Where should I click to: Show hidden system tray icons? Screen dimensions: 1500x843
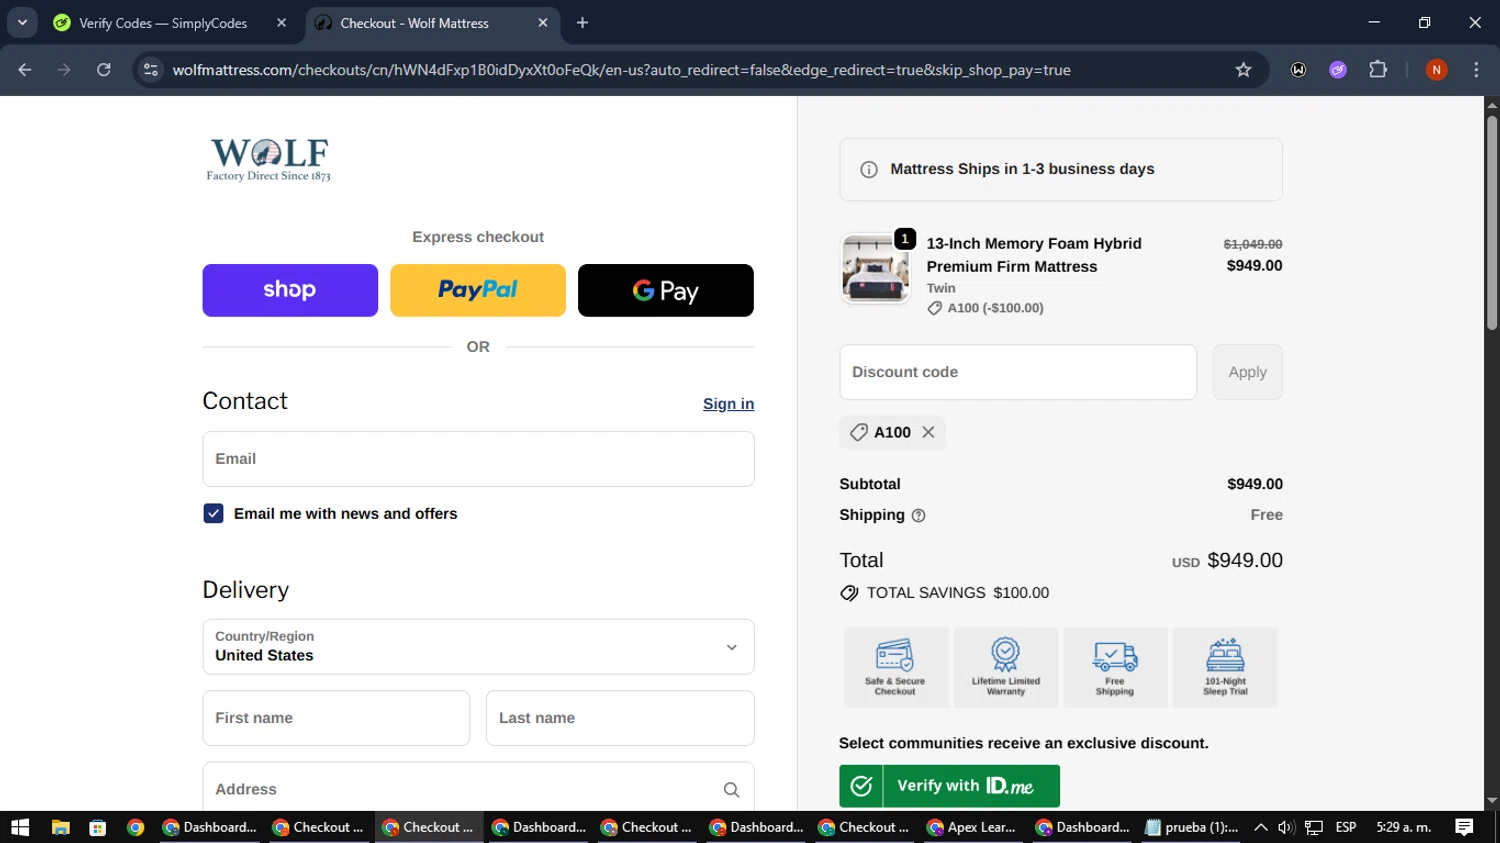(1261, 827)
